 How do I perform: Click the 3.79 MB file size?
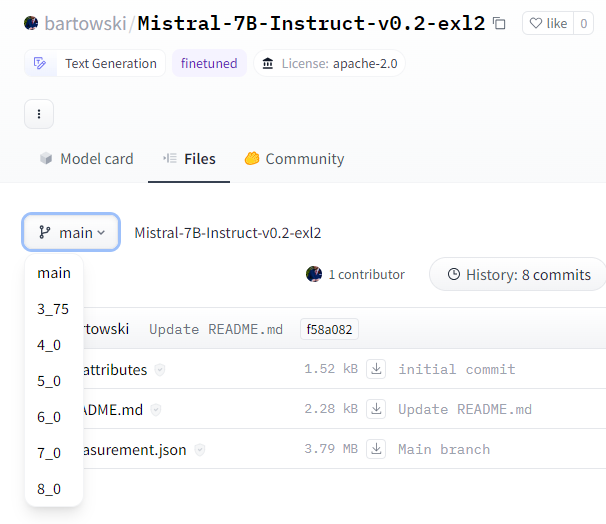(x=331, y=449)
